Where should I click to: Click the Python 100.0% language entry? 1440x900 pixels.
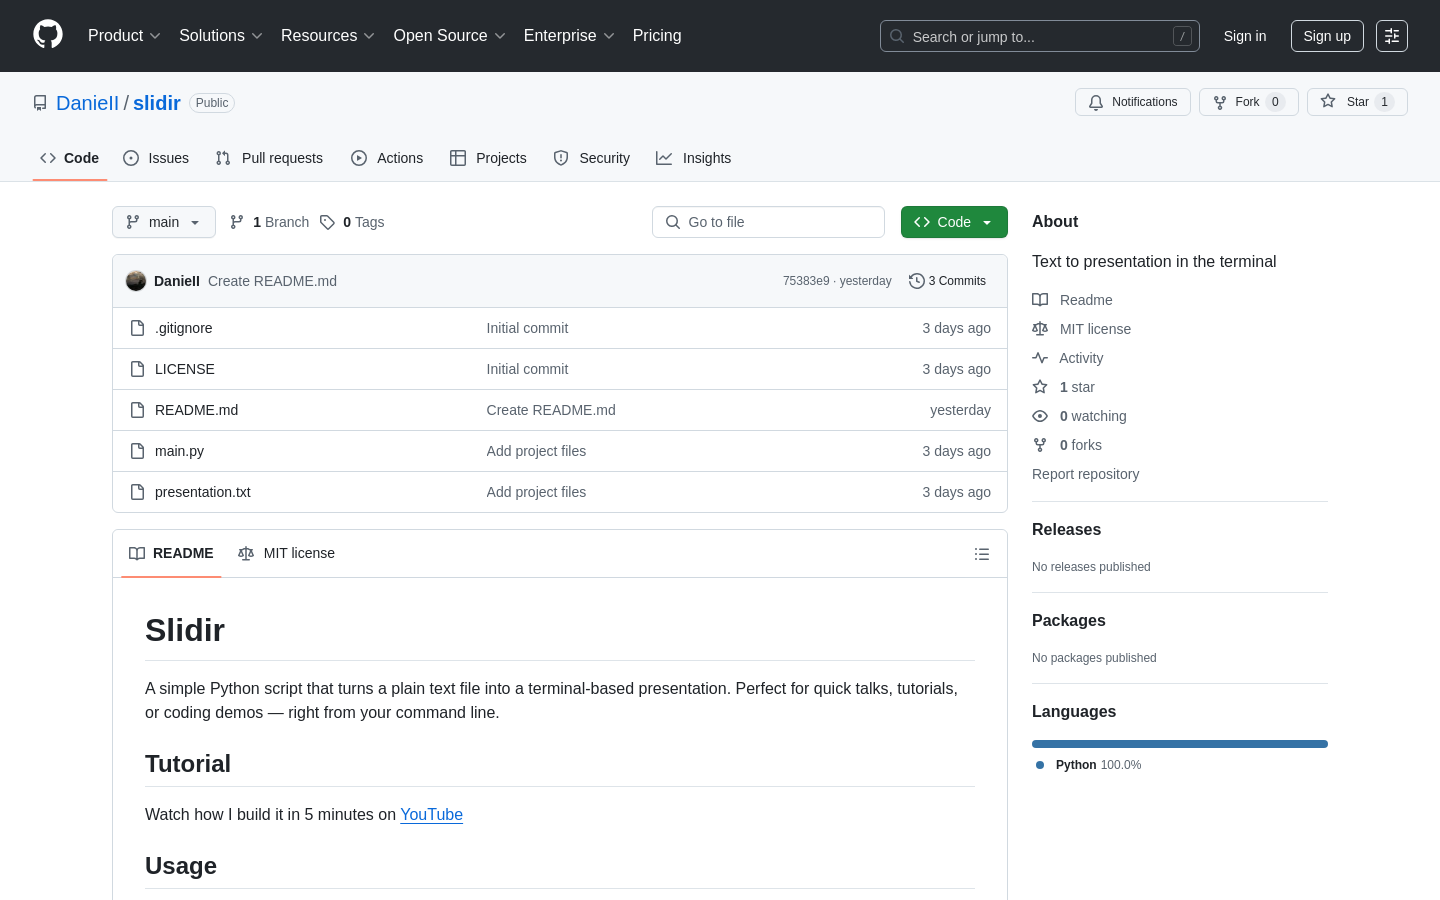click(x=1088, y=765)
